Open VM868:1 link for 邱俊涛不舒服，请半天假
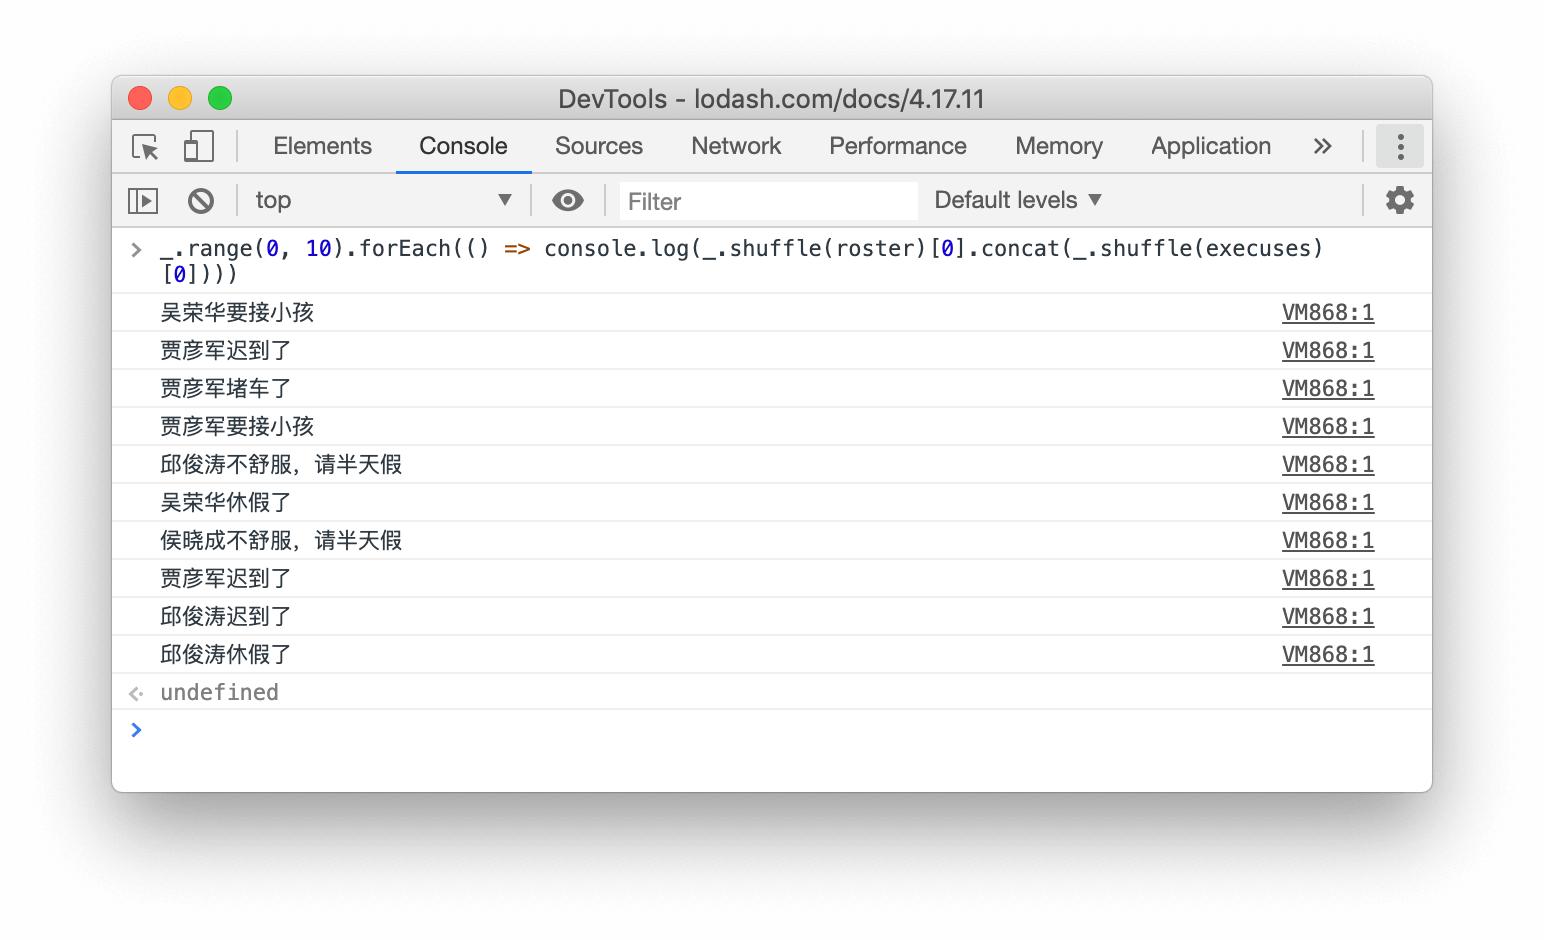This screenshot has height=940, width=1544. pos(1328,465)
